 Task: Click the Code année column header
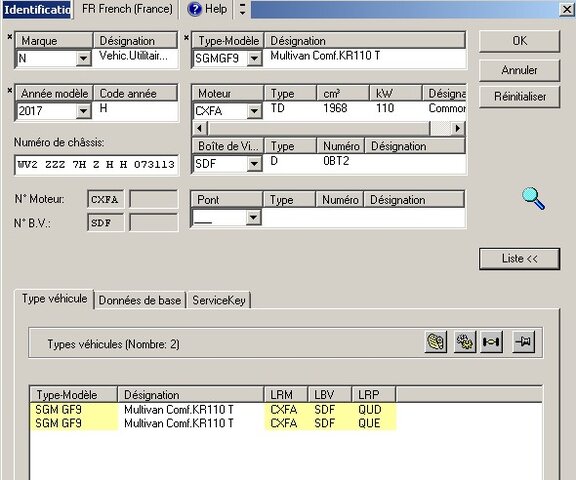pyautogui.click(x=136, y=93)
